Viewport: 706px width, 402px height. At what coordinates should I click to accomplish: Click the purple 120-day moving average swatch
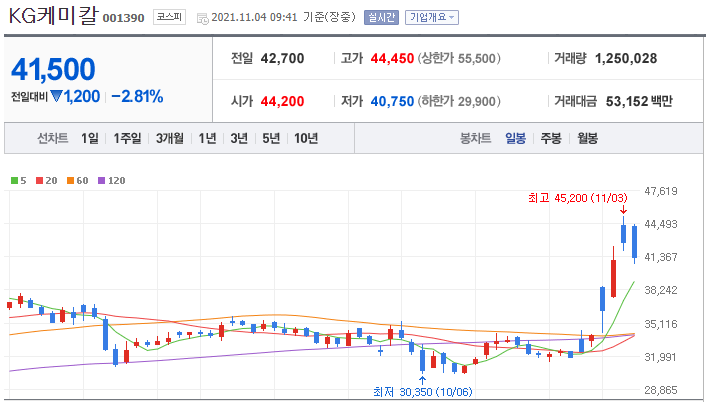(101, 181)
